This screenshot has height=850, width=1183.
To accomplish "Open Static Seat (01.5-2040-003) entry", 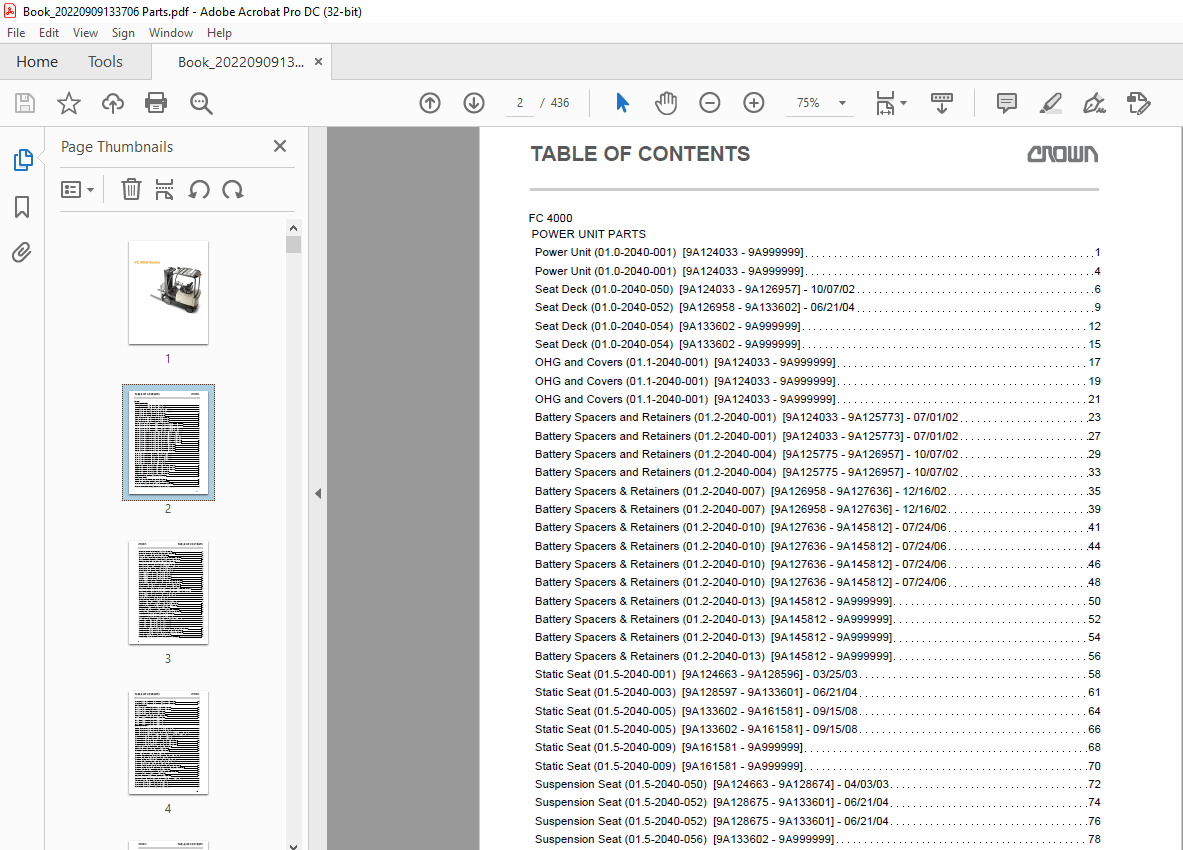I will [818, 692].
